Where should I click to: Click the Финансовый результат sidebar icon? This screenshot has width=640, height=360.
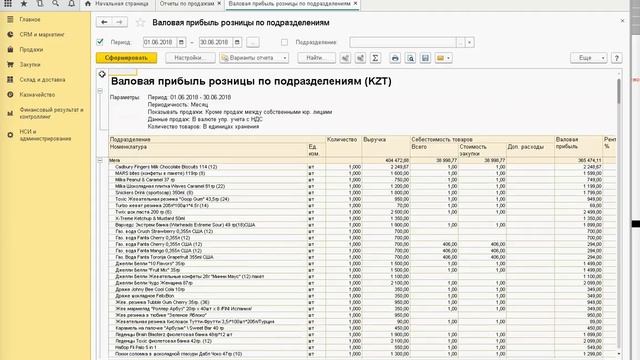pyautogui.click(x=10, y=113)
